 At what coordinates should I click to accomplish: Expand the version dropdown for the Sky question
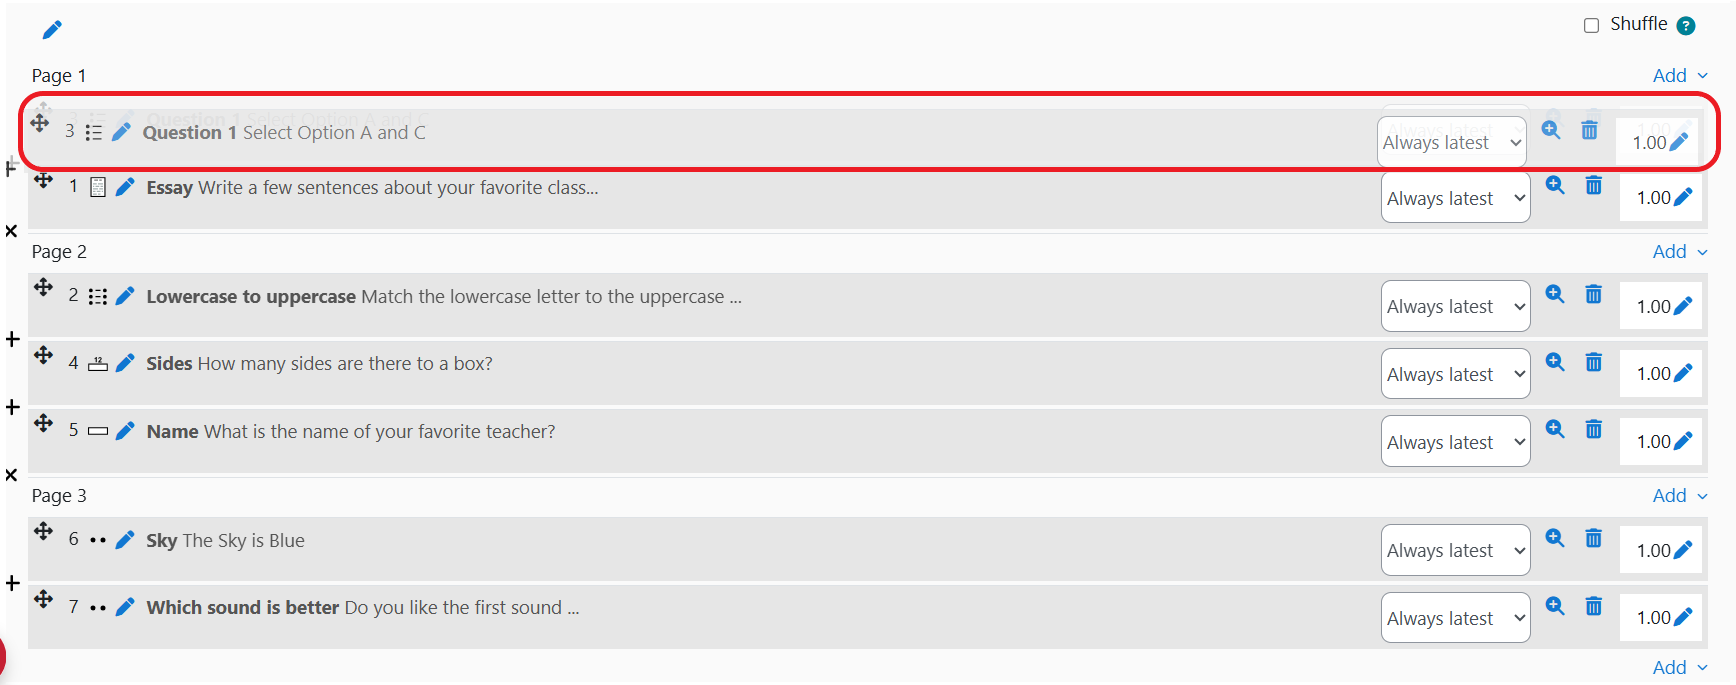1455,550
